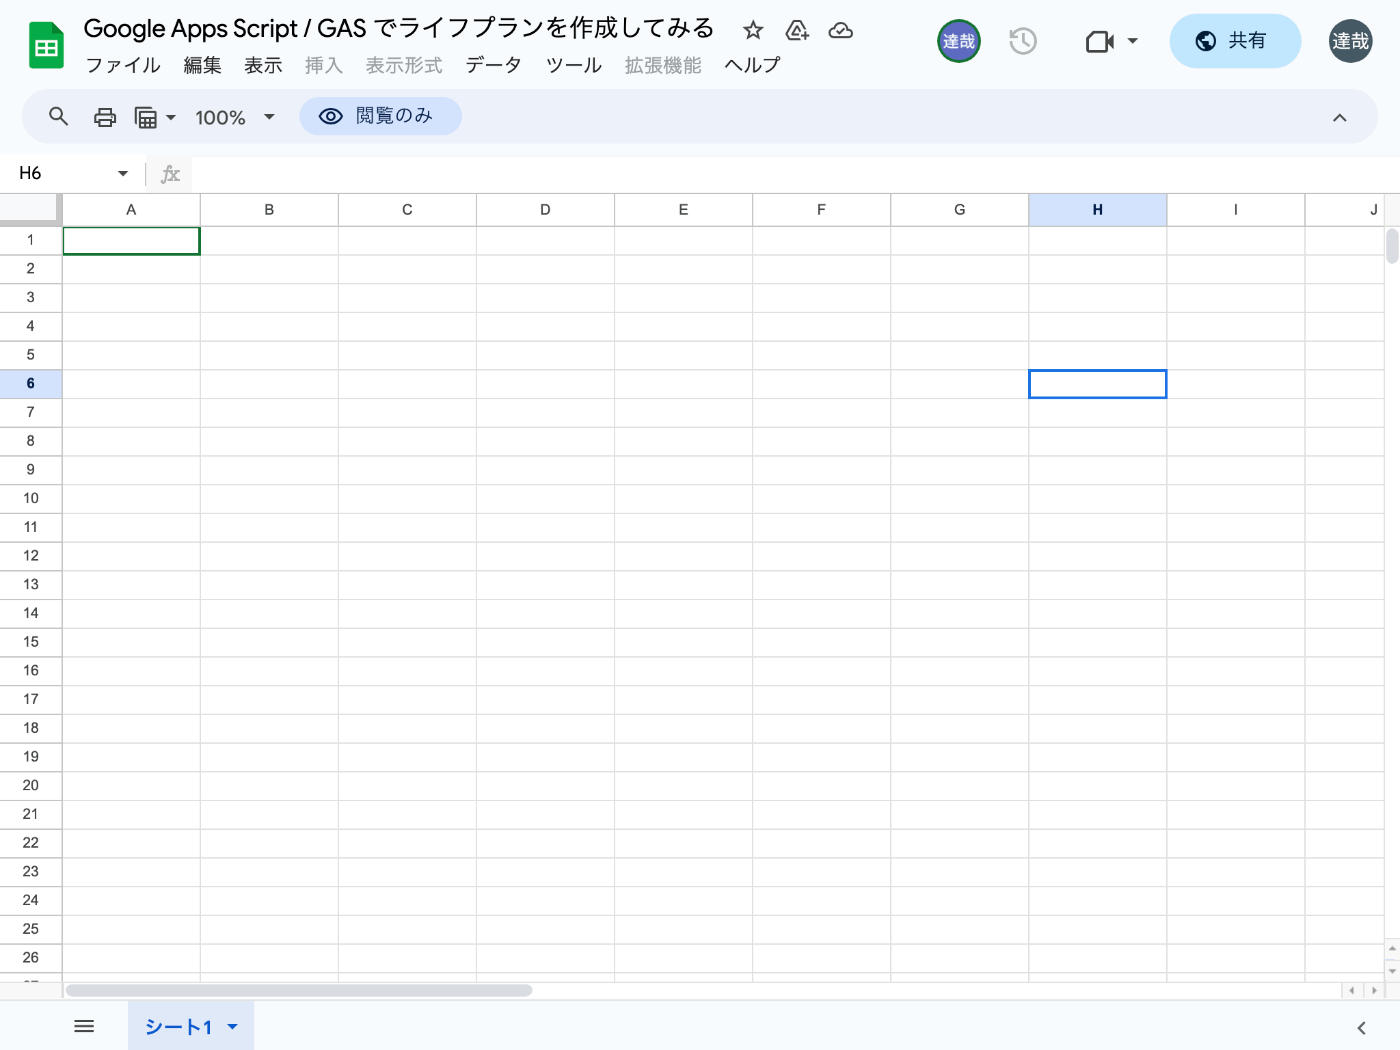Viewport: 1400px width, 1050px height.
Task: Open the 挿入 menu
Action: [324, 65]
